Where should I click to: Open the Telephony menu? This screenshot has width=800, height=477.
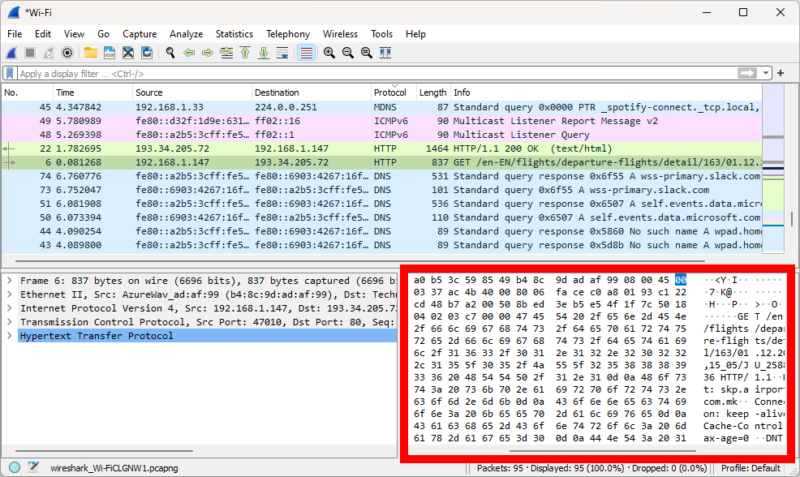tap(288, 34)
